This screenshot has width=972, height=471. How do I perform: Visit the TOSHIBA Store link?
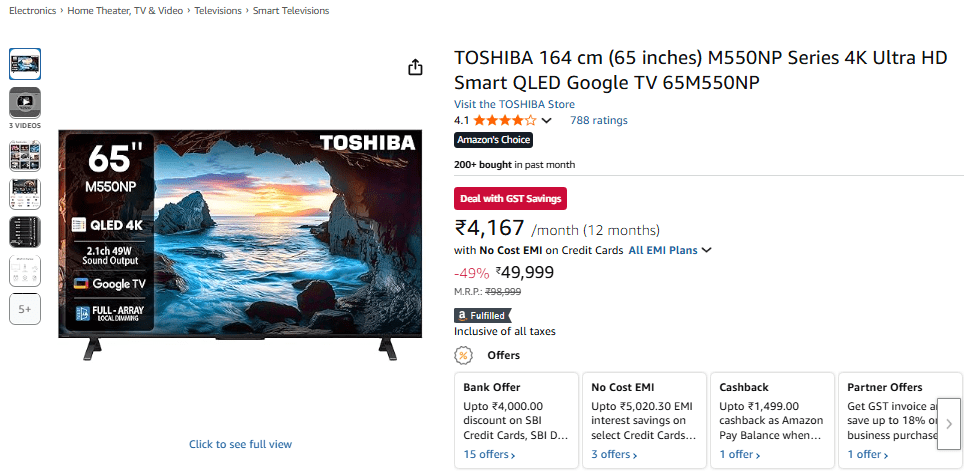(x=514, y=104)
